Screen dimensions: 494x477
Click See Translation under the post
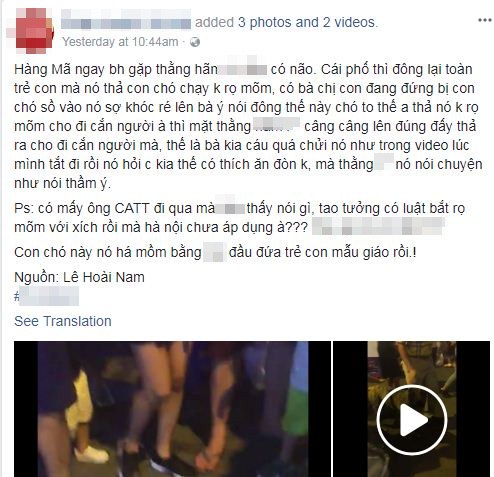(63, 321)
